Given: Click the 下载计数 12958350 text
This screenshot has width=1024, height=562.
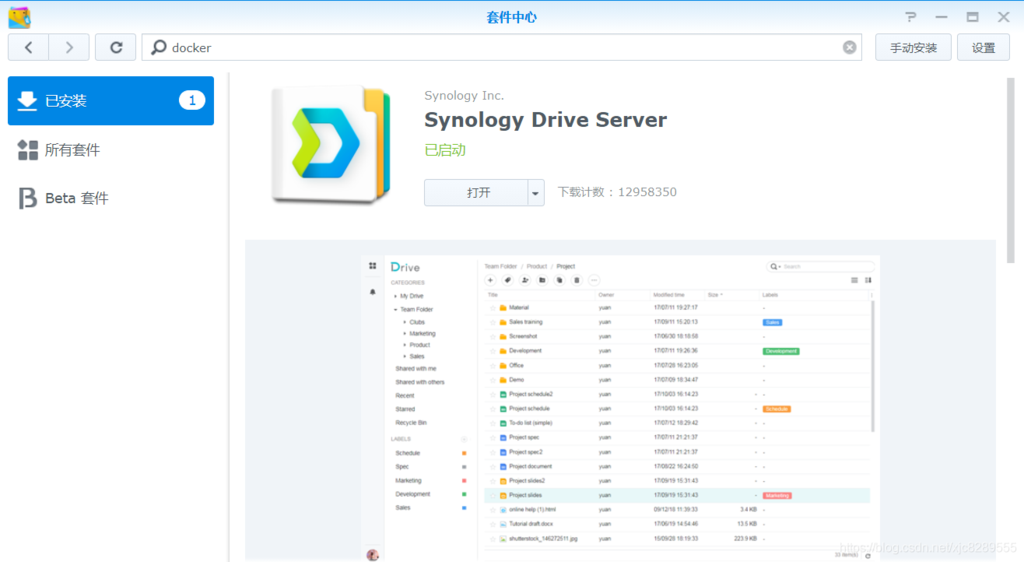Looking at the screenshot, I should 616,192.
